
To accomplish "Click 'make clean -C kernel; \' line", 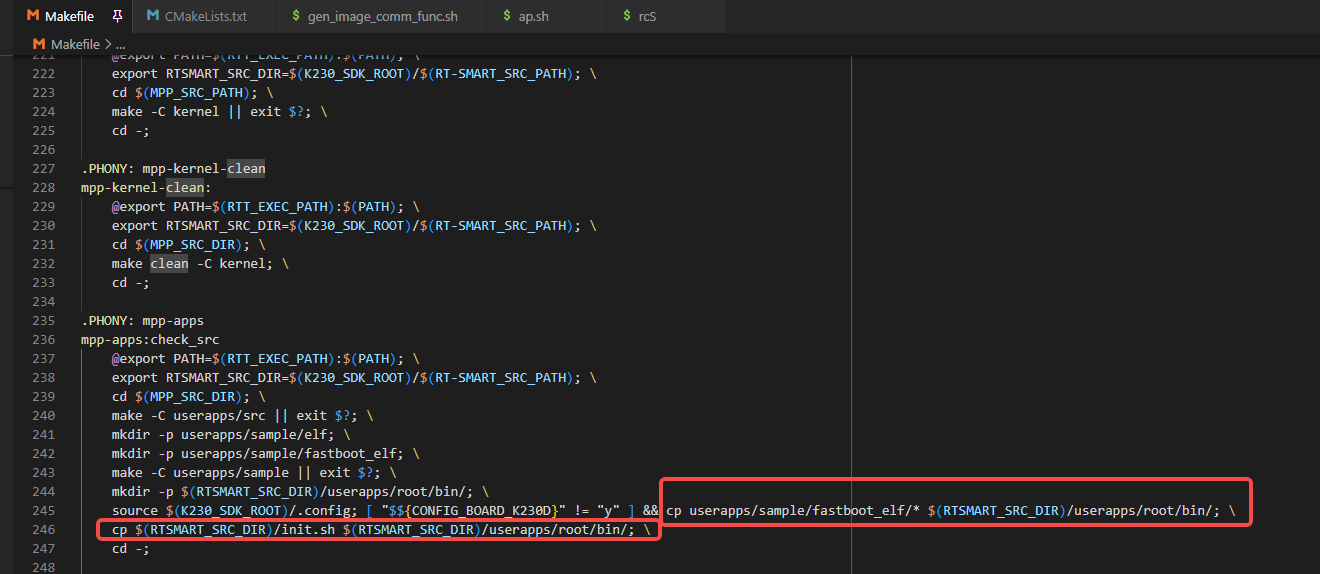I will click(x=200, y=263).
